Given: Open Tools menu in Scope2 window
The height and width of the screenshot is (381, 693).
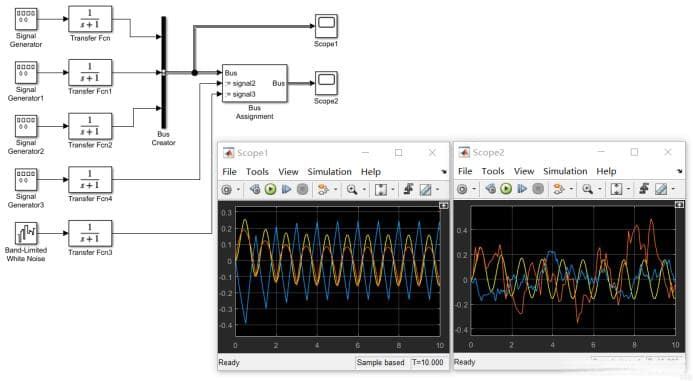Looking at the screenshot, I should tap(493, 171).
